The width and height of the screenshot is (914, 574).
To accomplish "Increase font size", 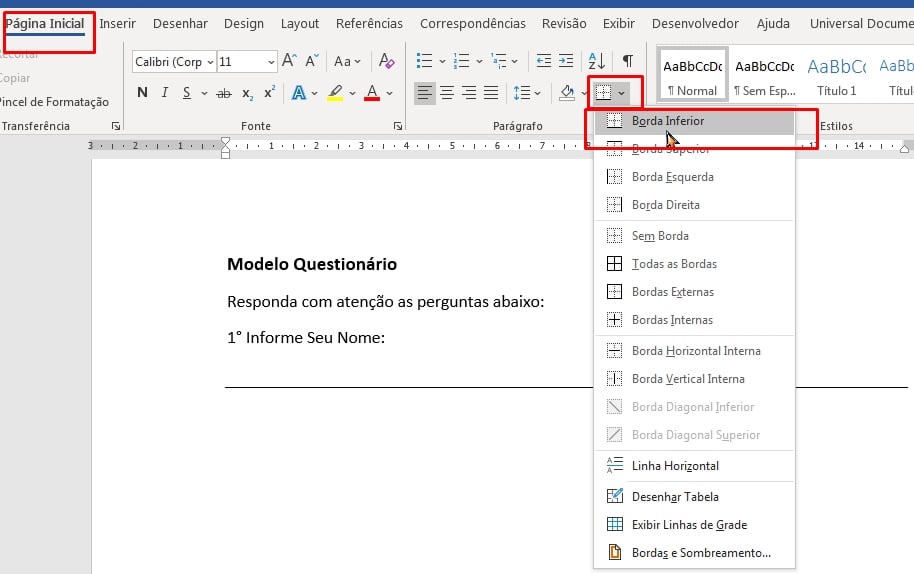I will 290,61.
